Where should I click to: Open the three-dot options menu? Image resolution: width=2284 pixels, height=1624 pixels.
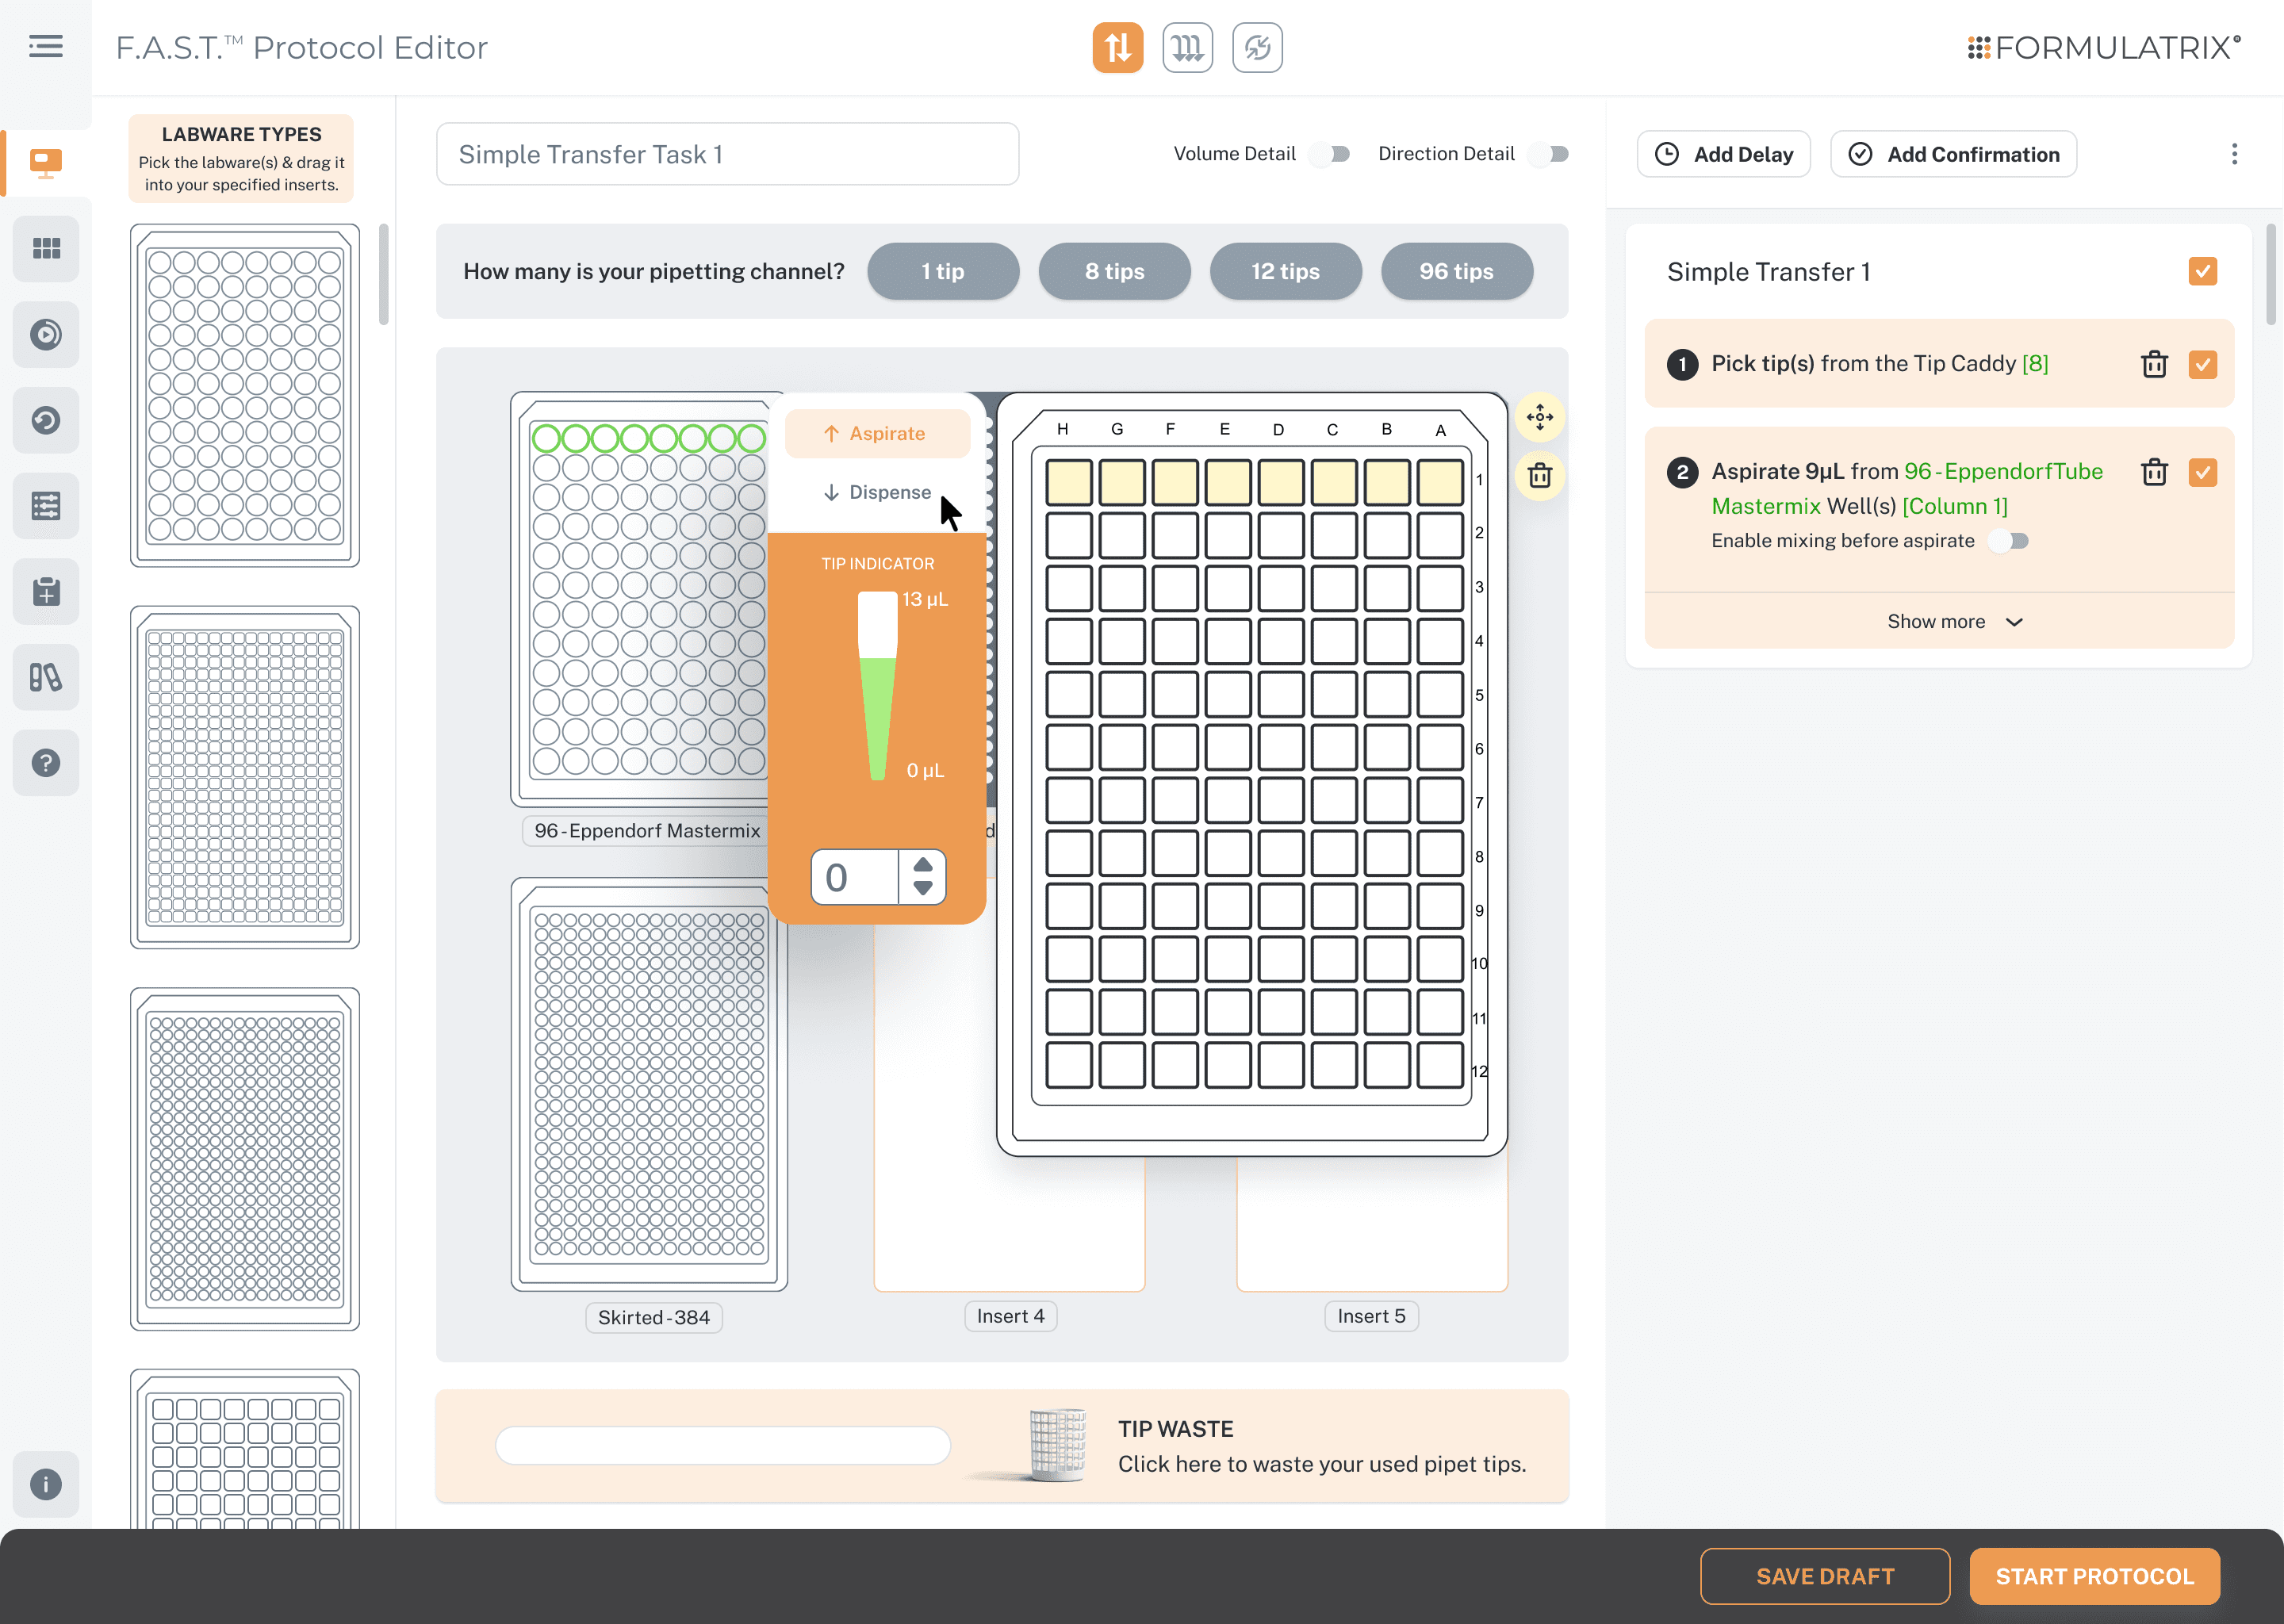(2234, 154)
